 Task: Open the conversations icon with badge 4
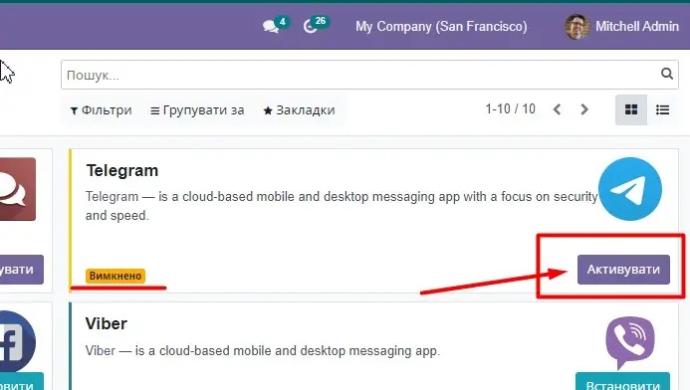pos(275,25)
